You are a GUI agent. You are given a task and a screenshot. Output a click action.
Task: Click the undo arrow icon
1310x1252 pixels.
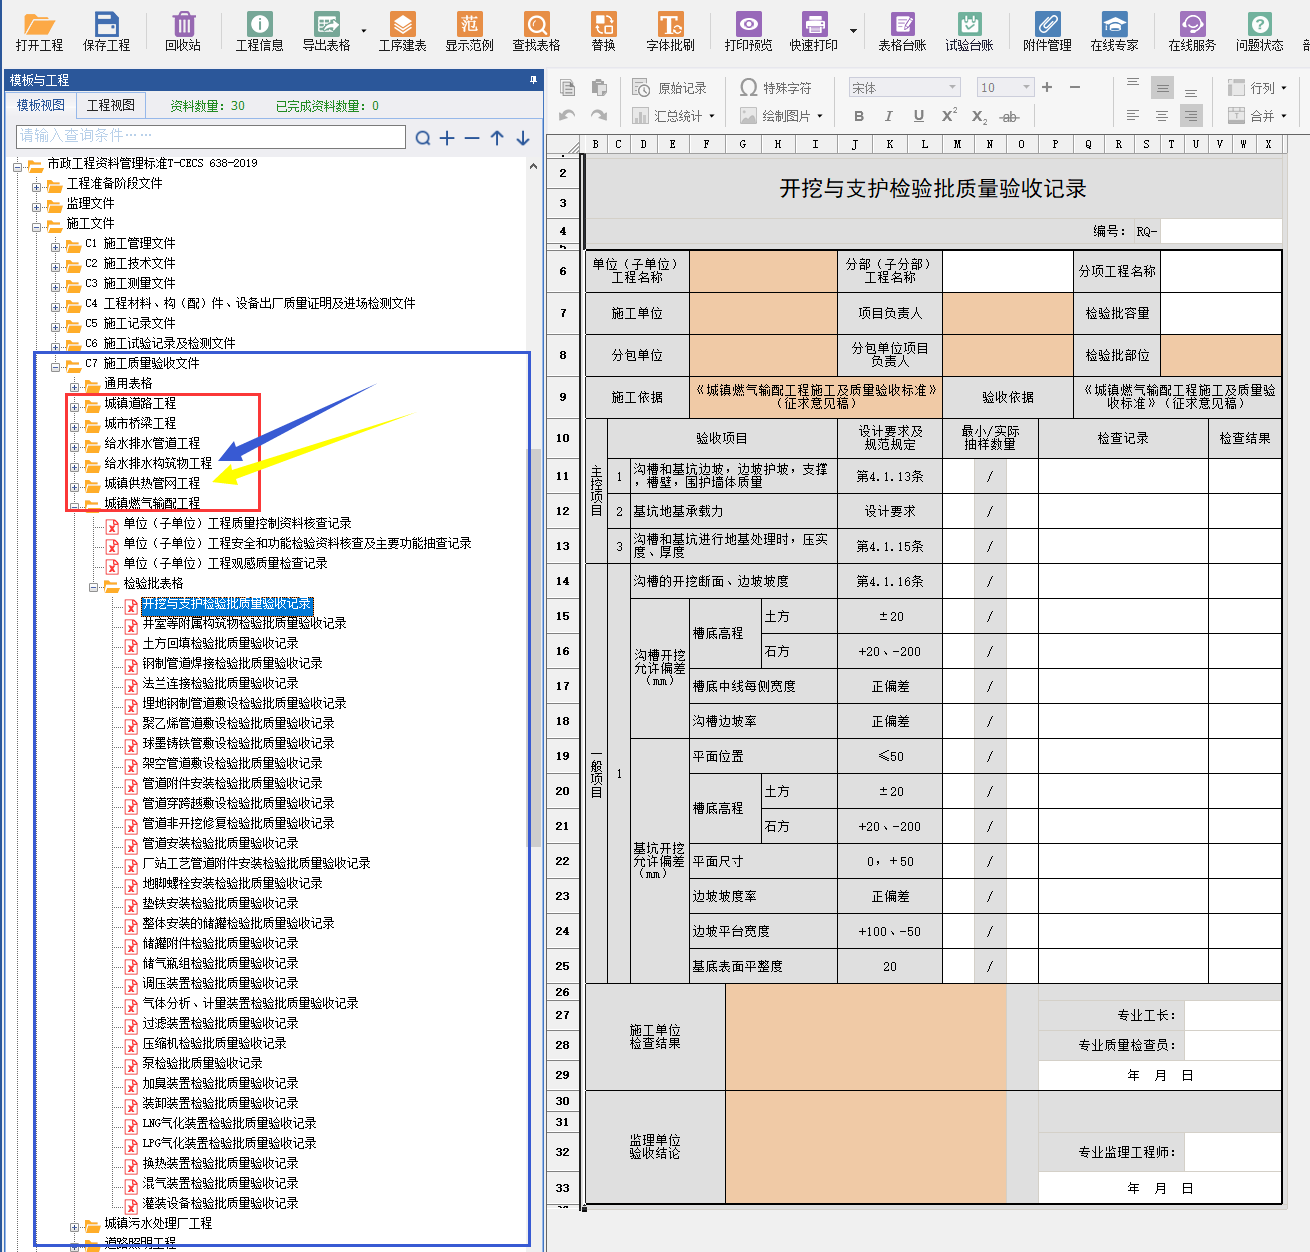click(567, 116)
